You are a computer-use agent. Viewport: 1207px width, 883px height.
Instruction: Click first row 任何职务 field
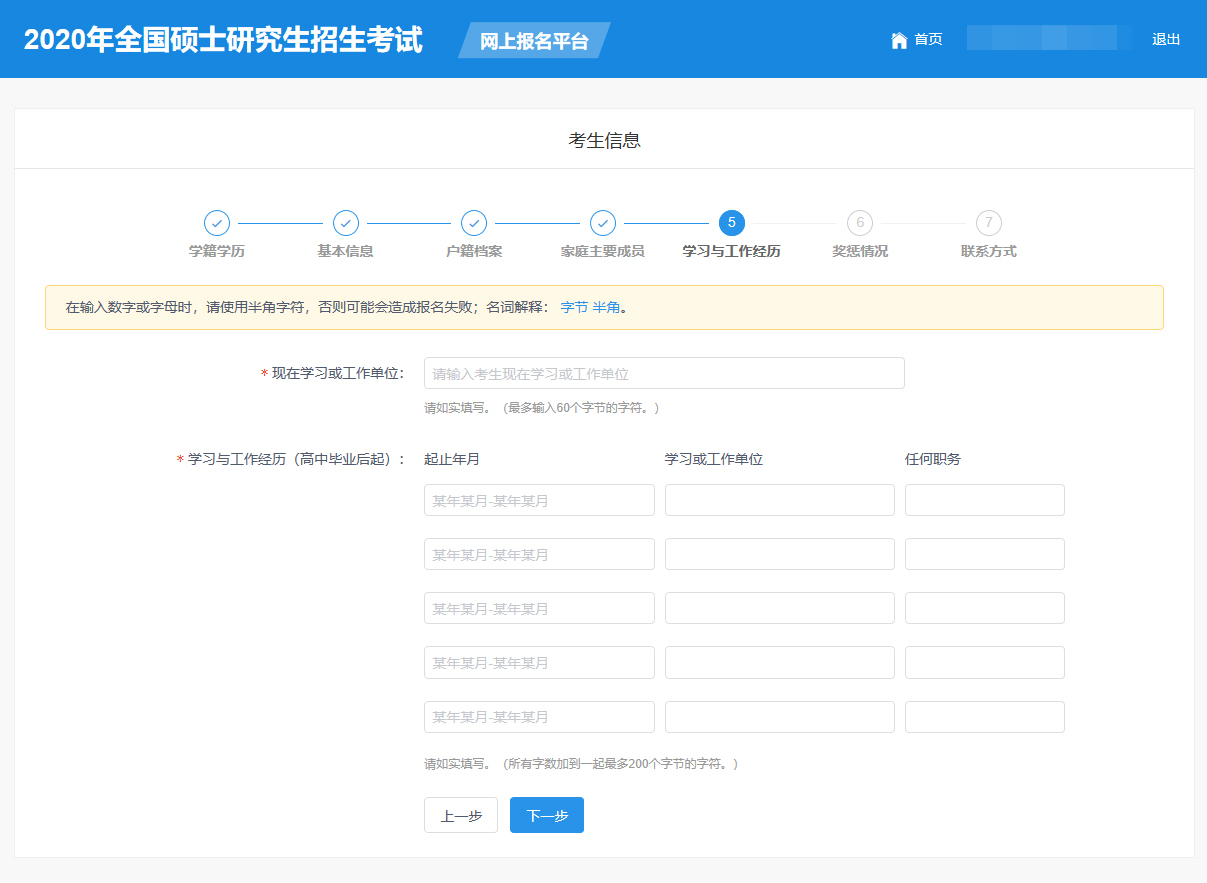click(984, 500)
